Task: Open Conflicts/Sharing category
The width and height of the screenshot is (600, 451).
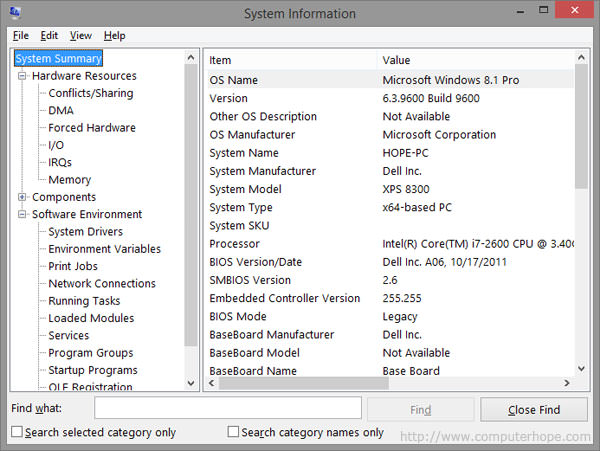Action: (x=91, y=93)
